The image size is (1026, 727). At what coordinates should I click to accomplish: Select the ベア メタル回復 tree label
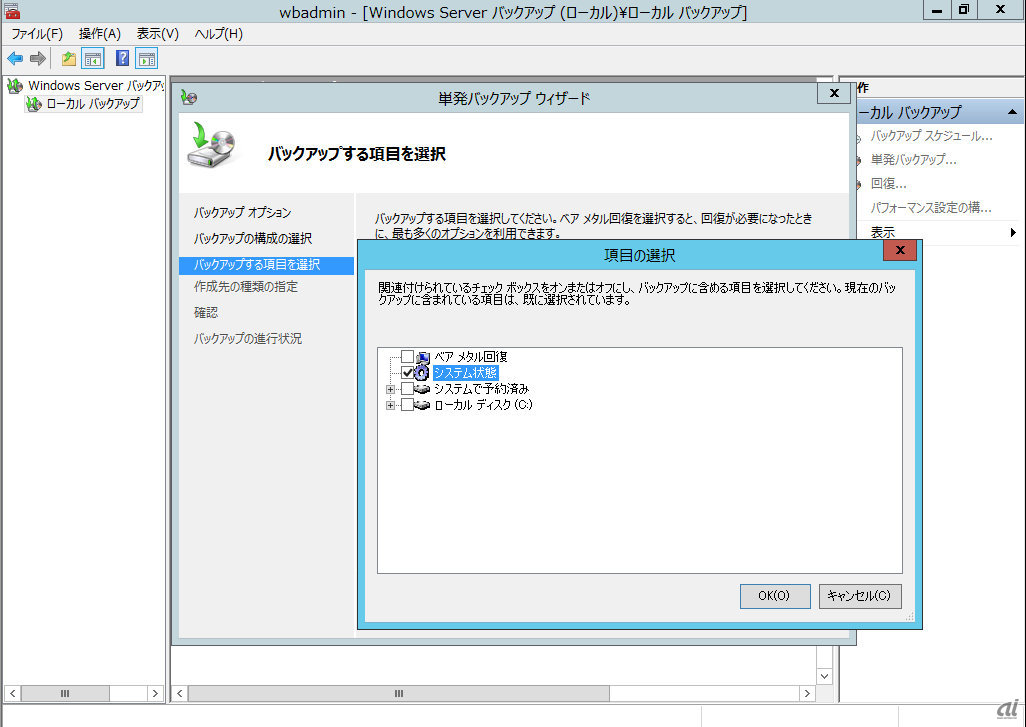coord(470,357)
